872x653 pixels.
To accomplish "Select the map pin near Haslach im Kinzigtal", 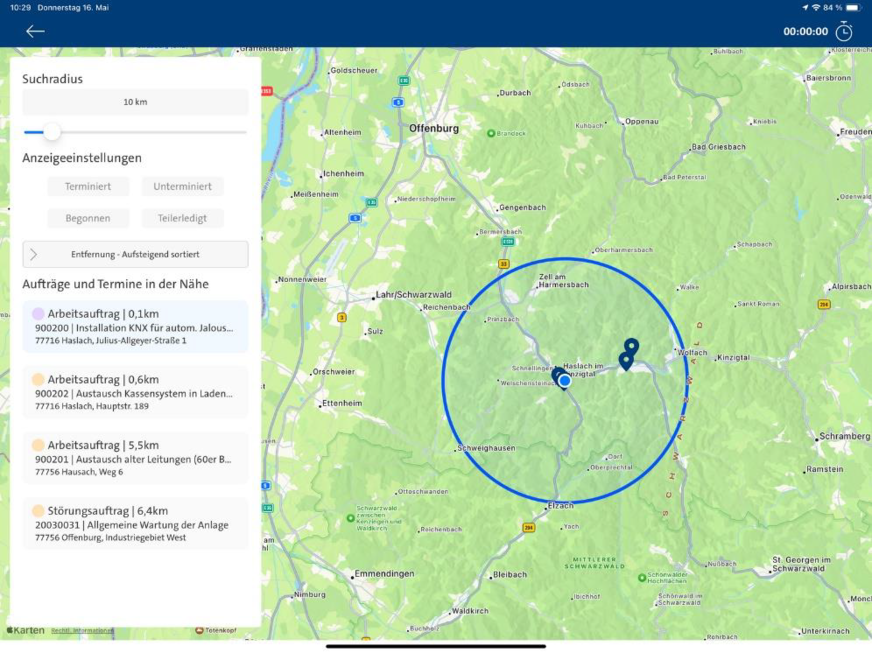I will point(558,372).
